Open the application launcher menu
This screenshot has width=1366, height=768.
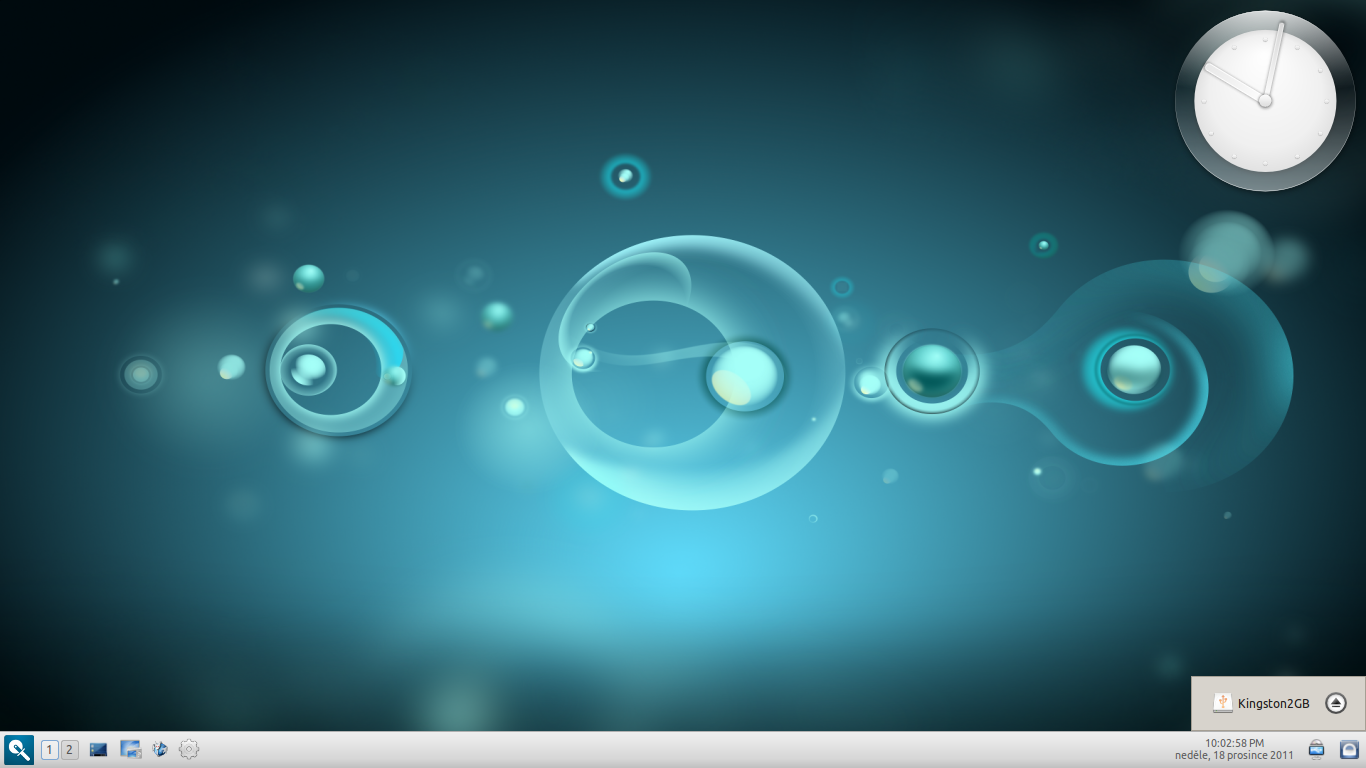coord(19,749)
